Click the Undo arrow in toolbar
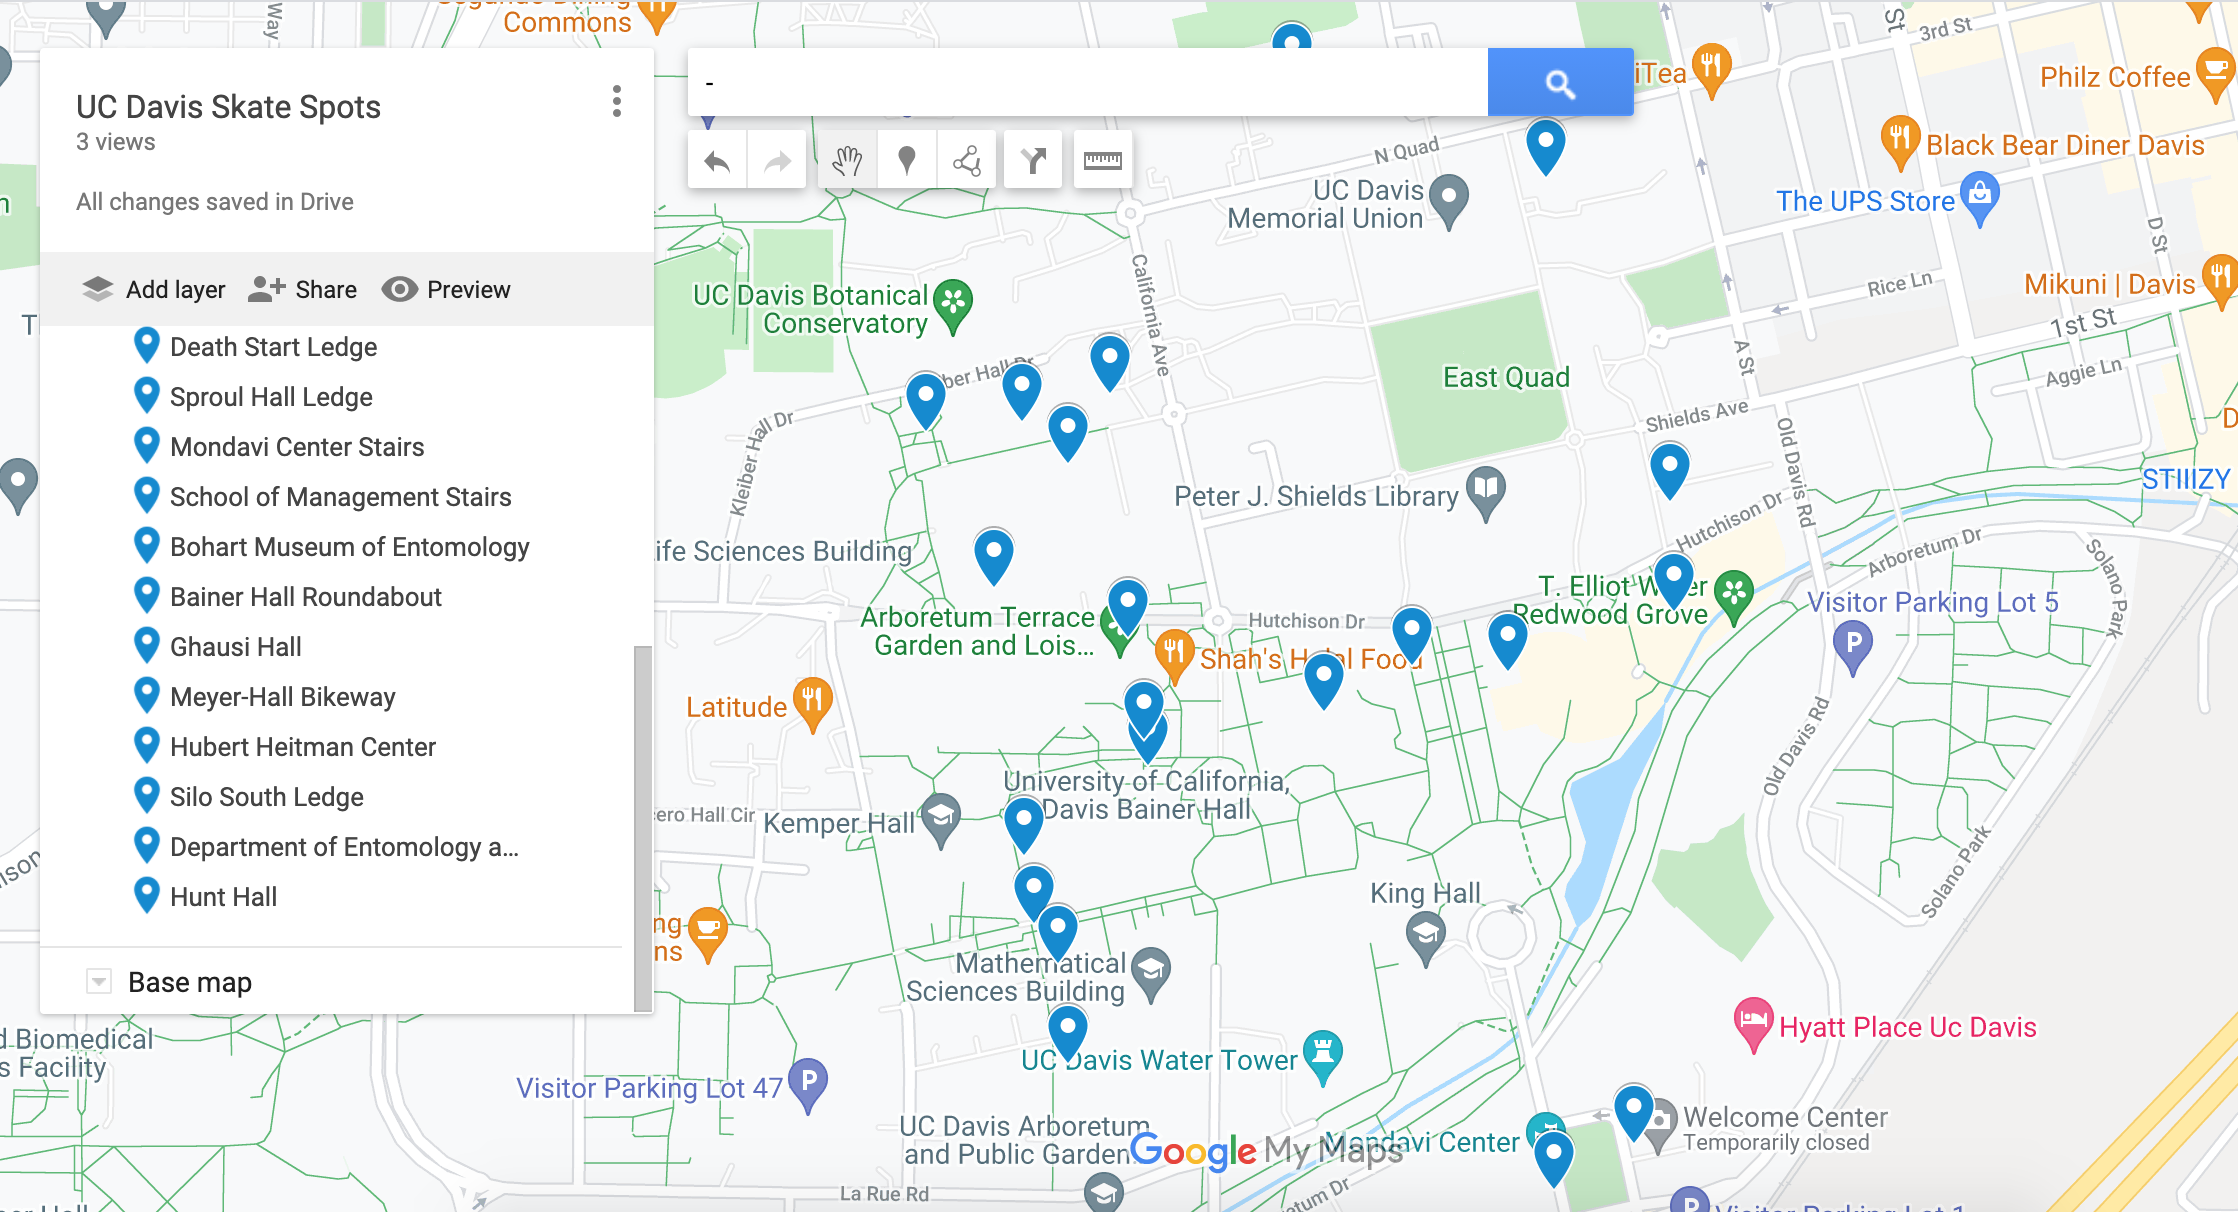2238x1212 pixels. coord(717,160)
